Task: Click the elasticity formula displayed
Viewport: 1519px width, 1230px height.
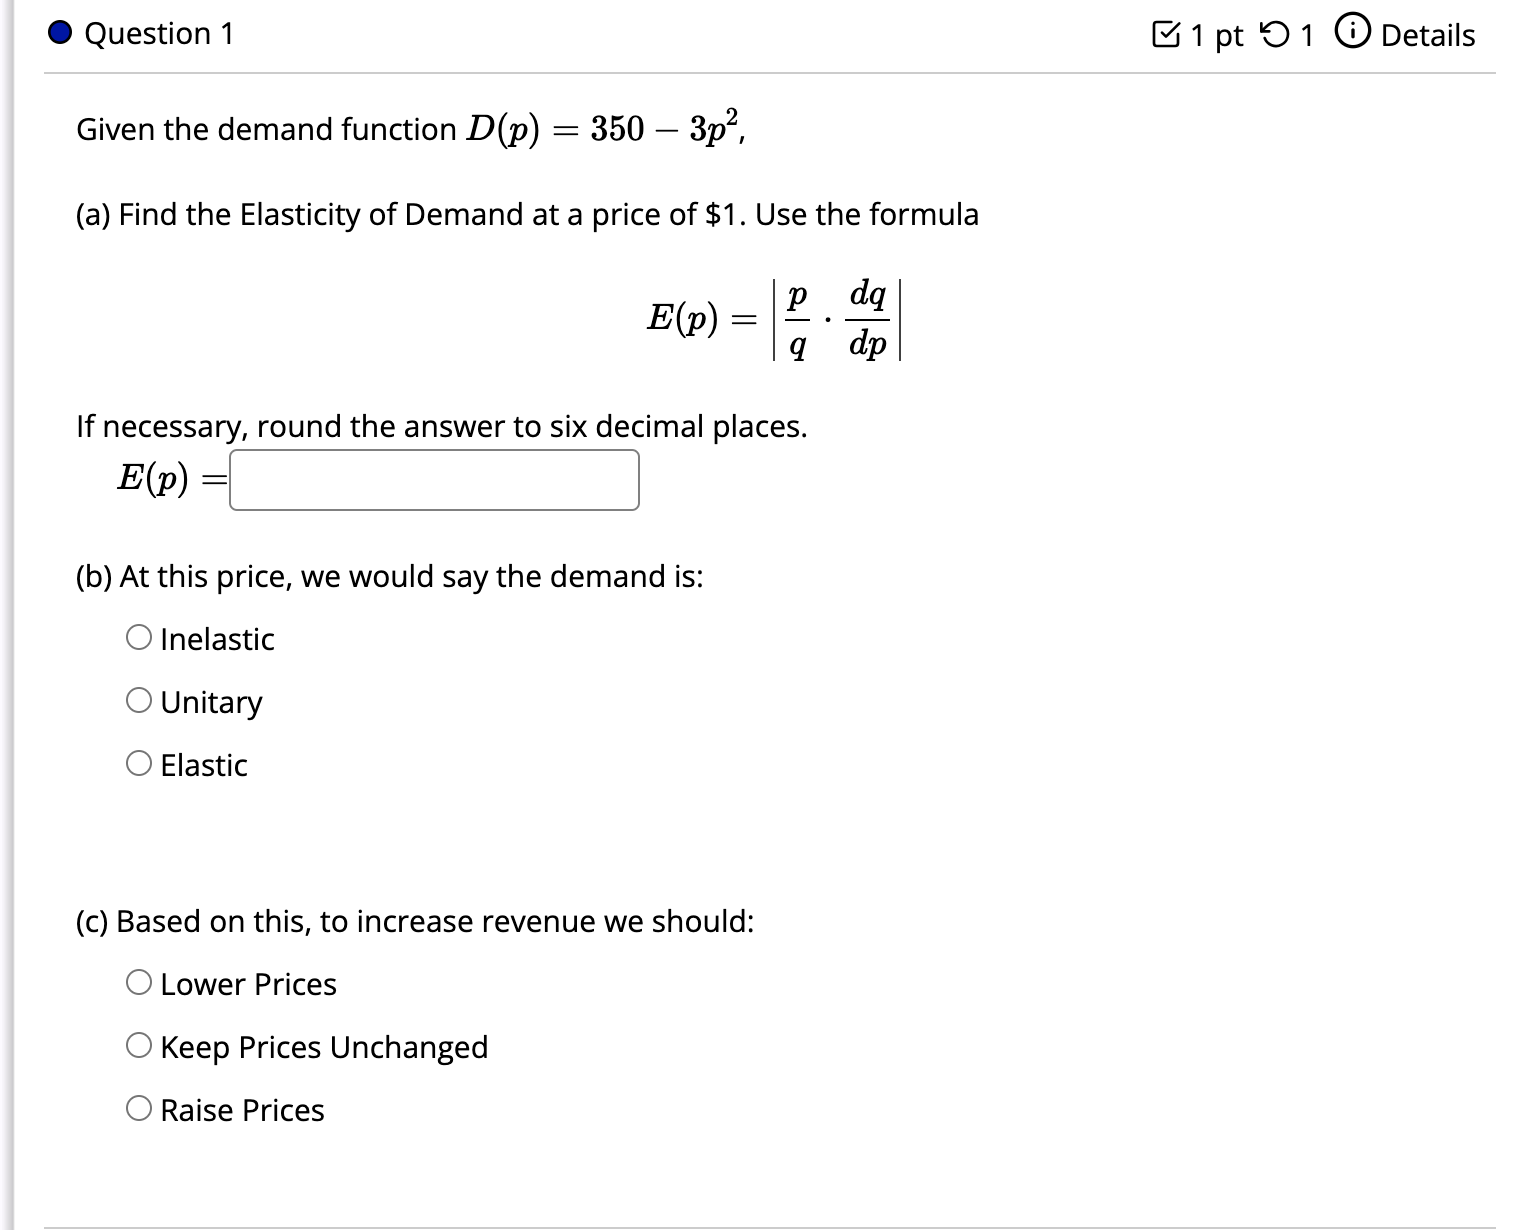Action: [775, 318]
